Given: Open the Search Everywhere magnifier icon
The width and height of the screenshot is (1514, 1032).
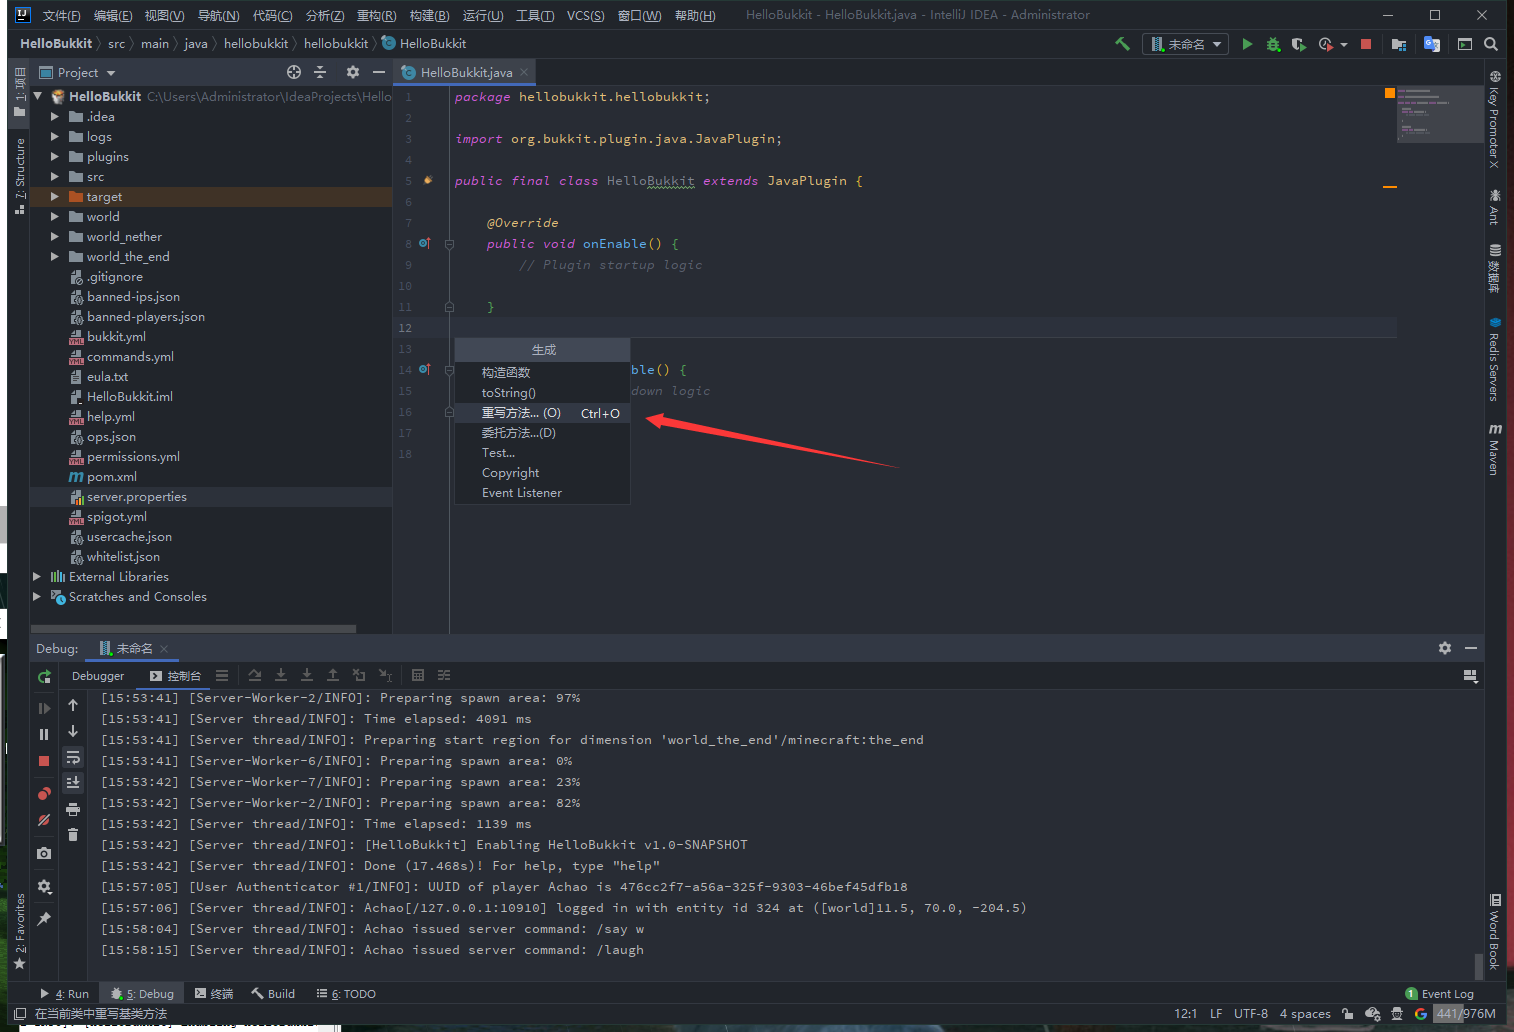Looking at the screenshot, I should (1491, 44).
